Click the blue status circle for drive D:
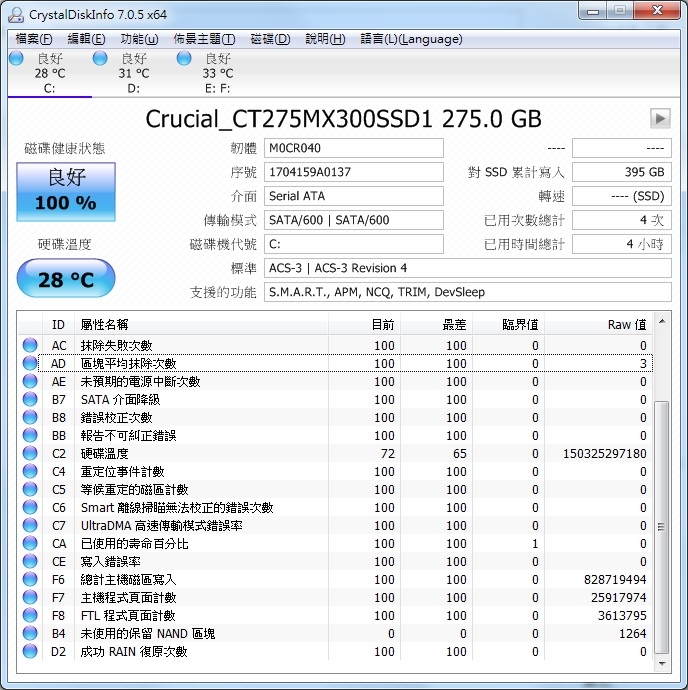The width and height of the screenshot is (688, 690). coord(100,58)
